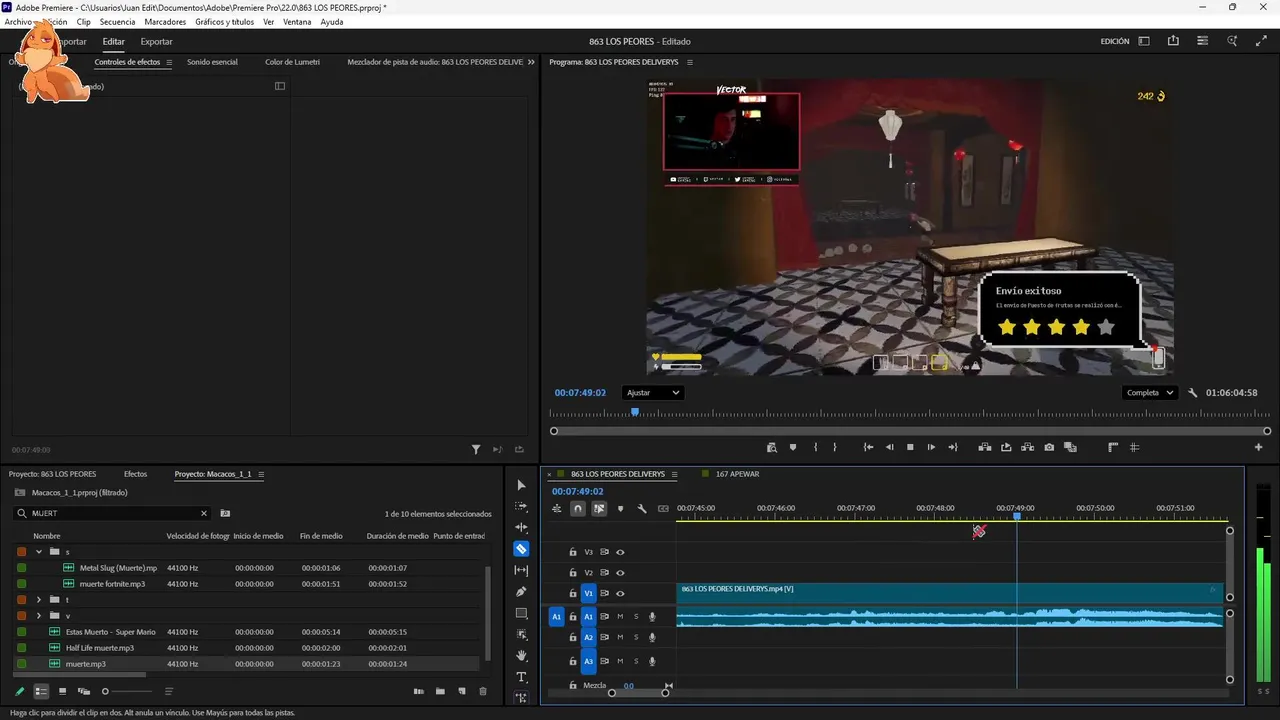Toggle the timeline Snap magnet button
The height and width of the screenshot is (720, 1280).
point(578,509)
